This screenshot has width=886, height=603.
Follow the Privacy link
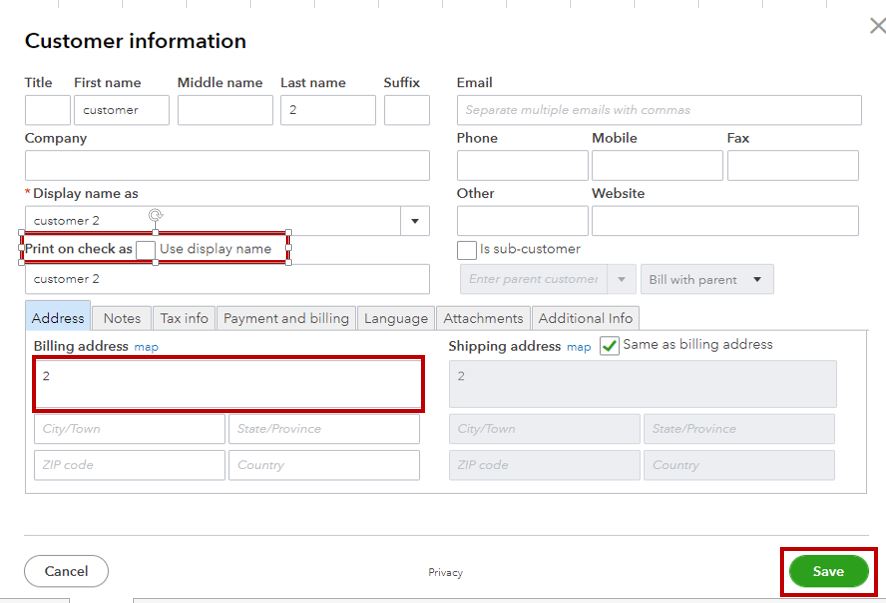(x=445, y=573)
